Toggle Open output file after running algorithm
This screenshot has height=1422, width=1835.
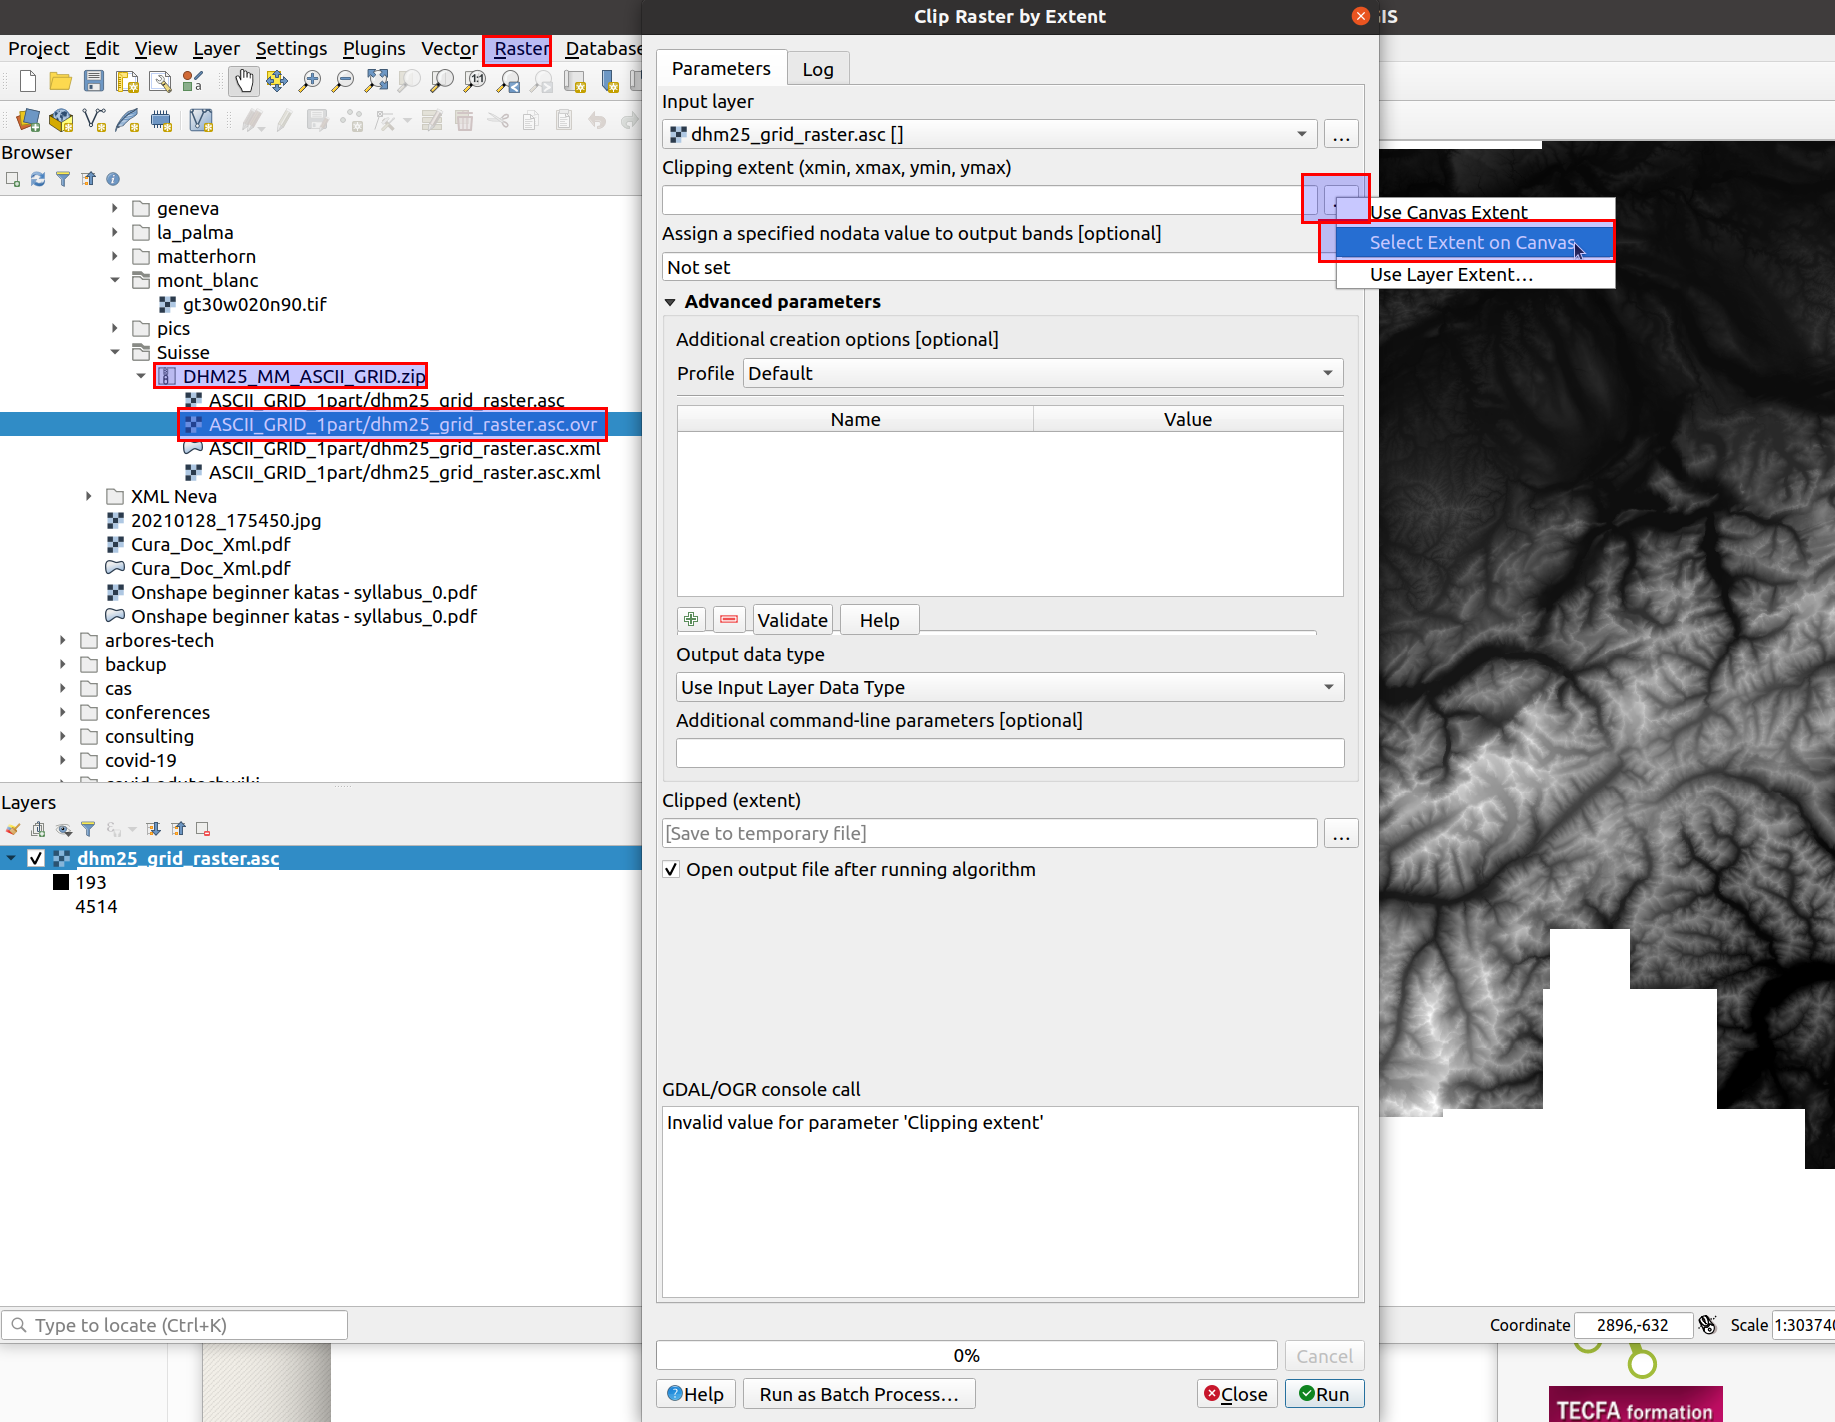[x=672, y=870]
